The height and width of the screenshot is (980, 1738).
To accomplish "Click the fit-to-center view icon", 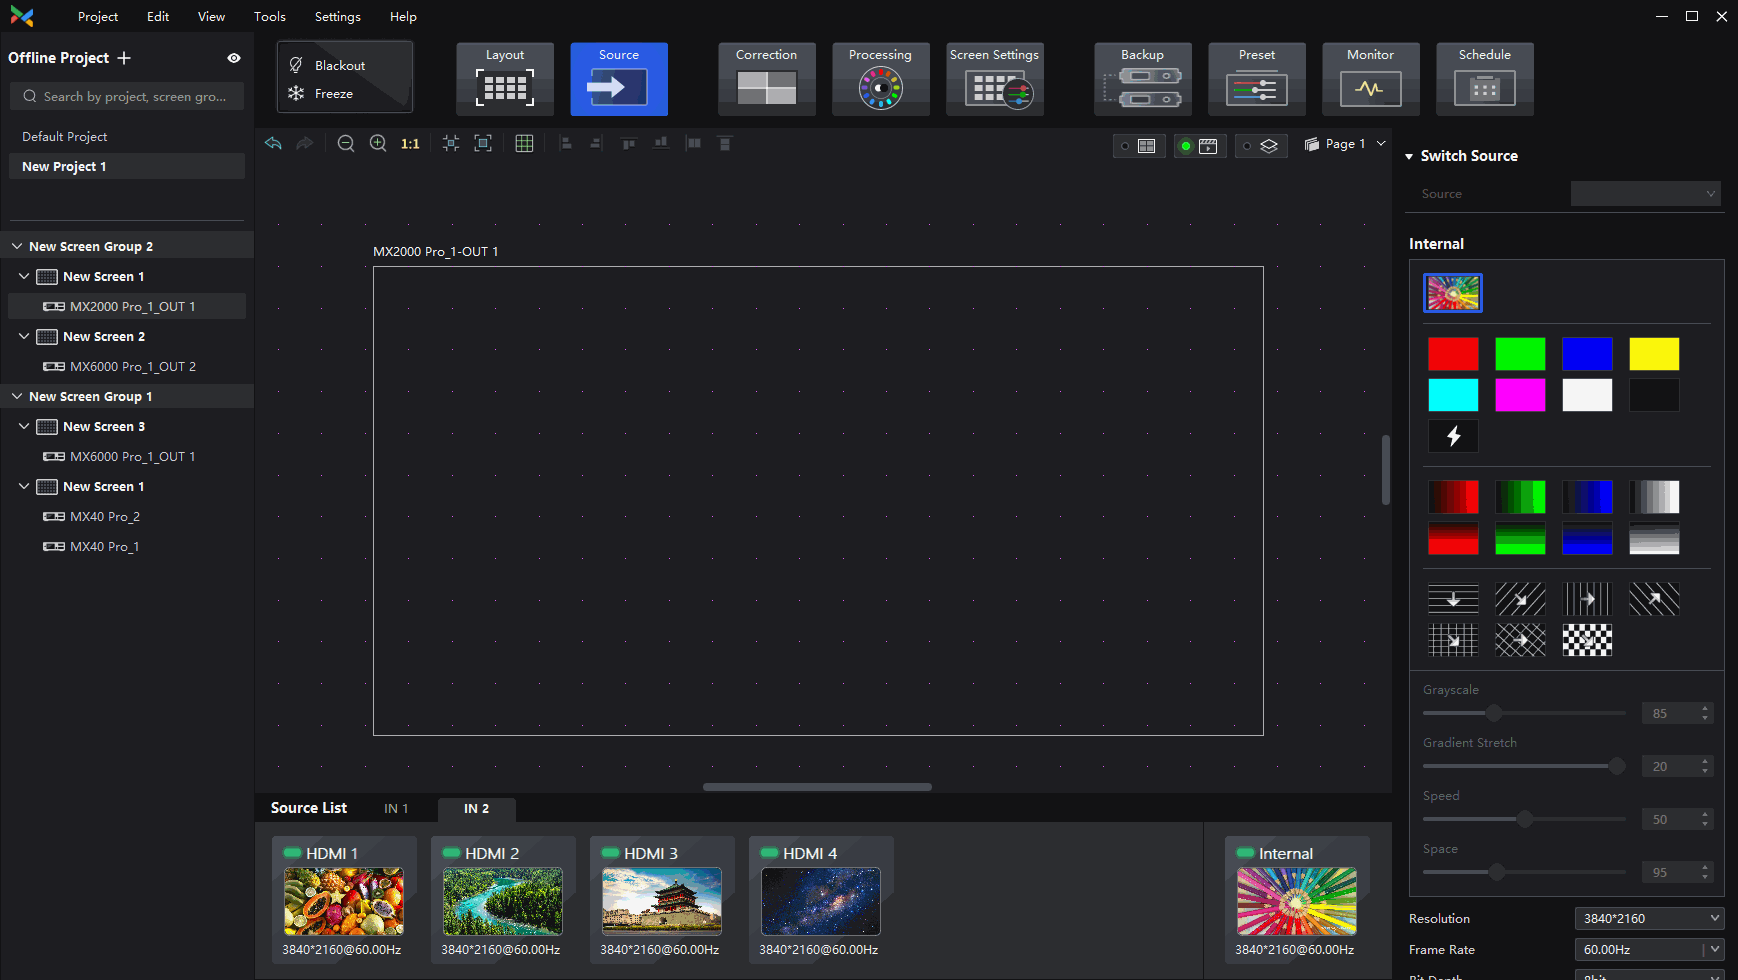I will click(x=451, y=144).
